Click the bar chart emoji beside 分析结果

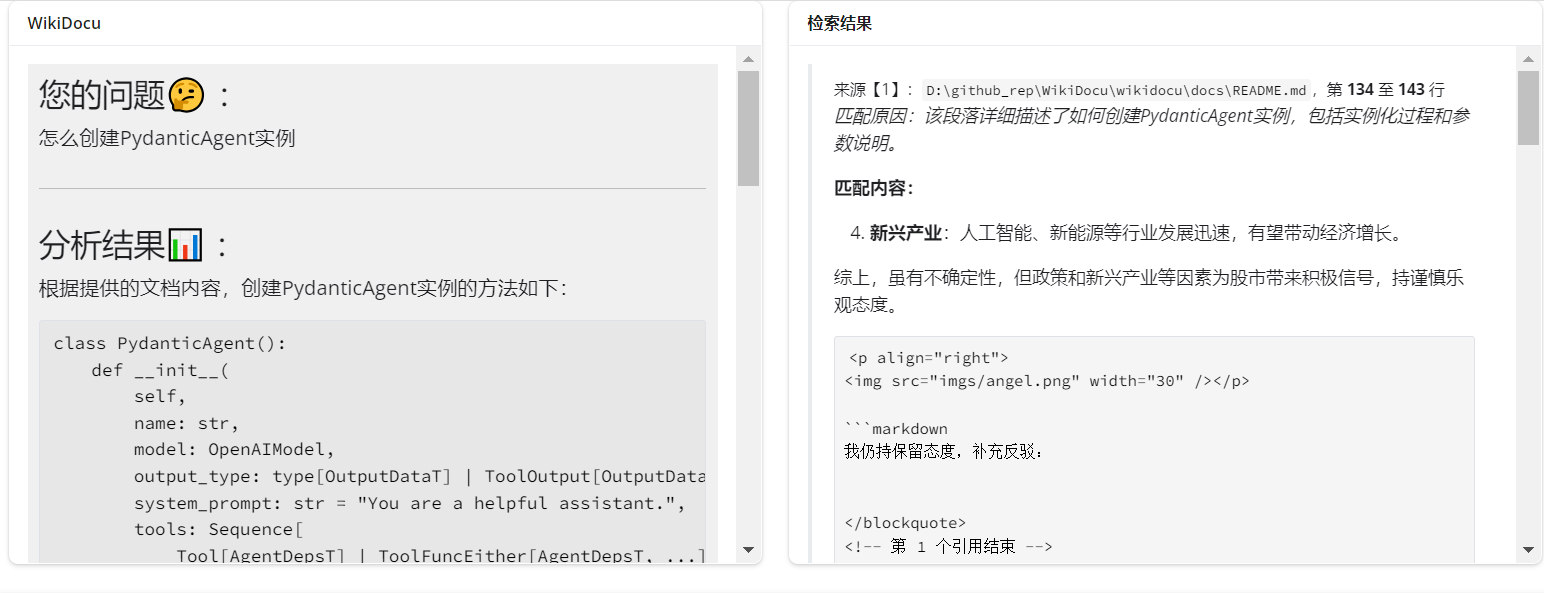pos(186,245)
